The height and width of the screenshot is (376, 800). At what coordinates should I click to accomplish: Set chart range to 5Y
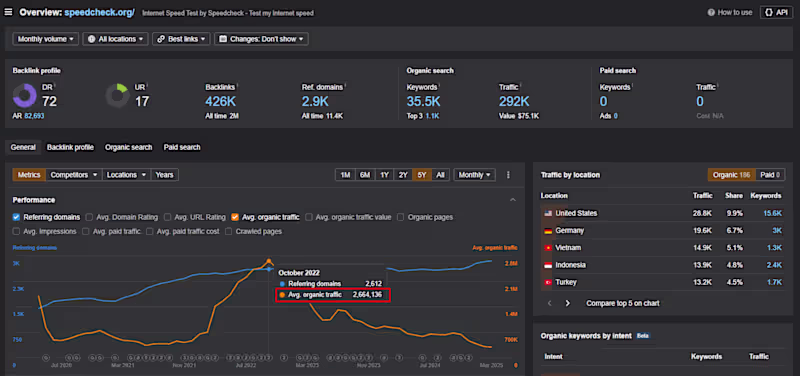tap(422, 175)
